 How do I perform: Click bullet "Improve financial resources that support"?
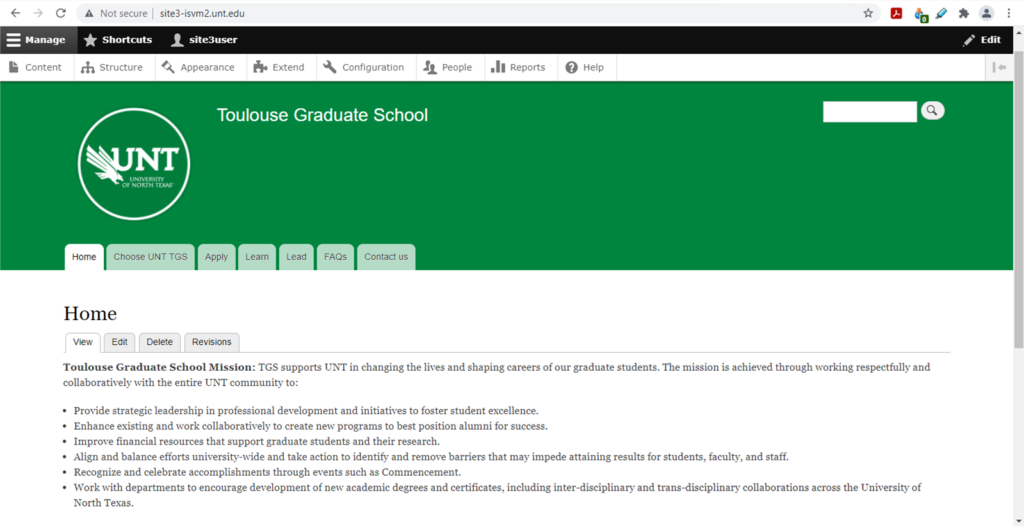click(257, 441)
